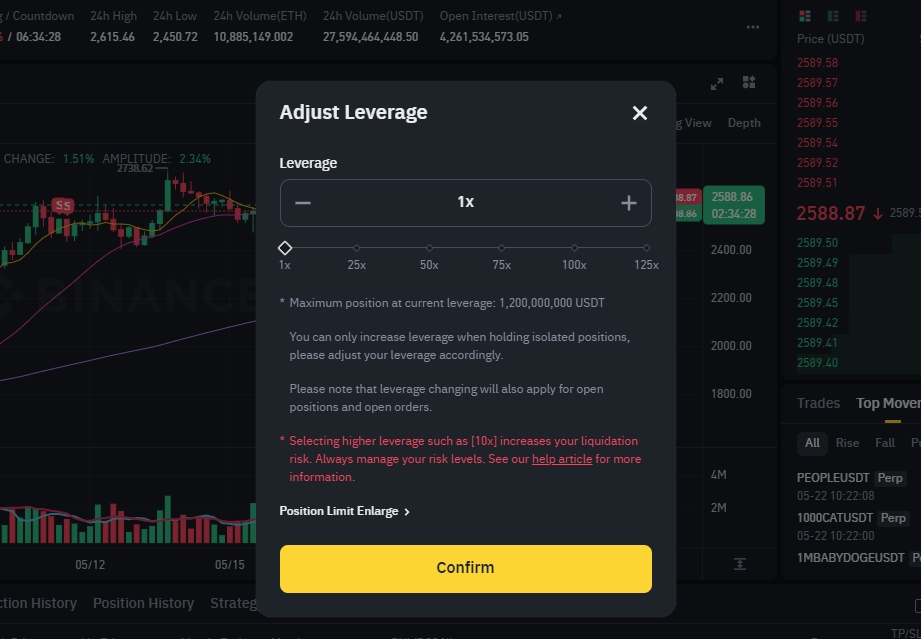Decrease leverage with the minus button
The height and width of the screenshot is (639, 921).
point(303,203)
